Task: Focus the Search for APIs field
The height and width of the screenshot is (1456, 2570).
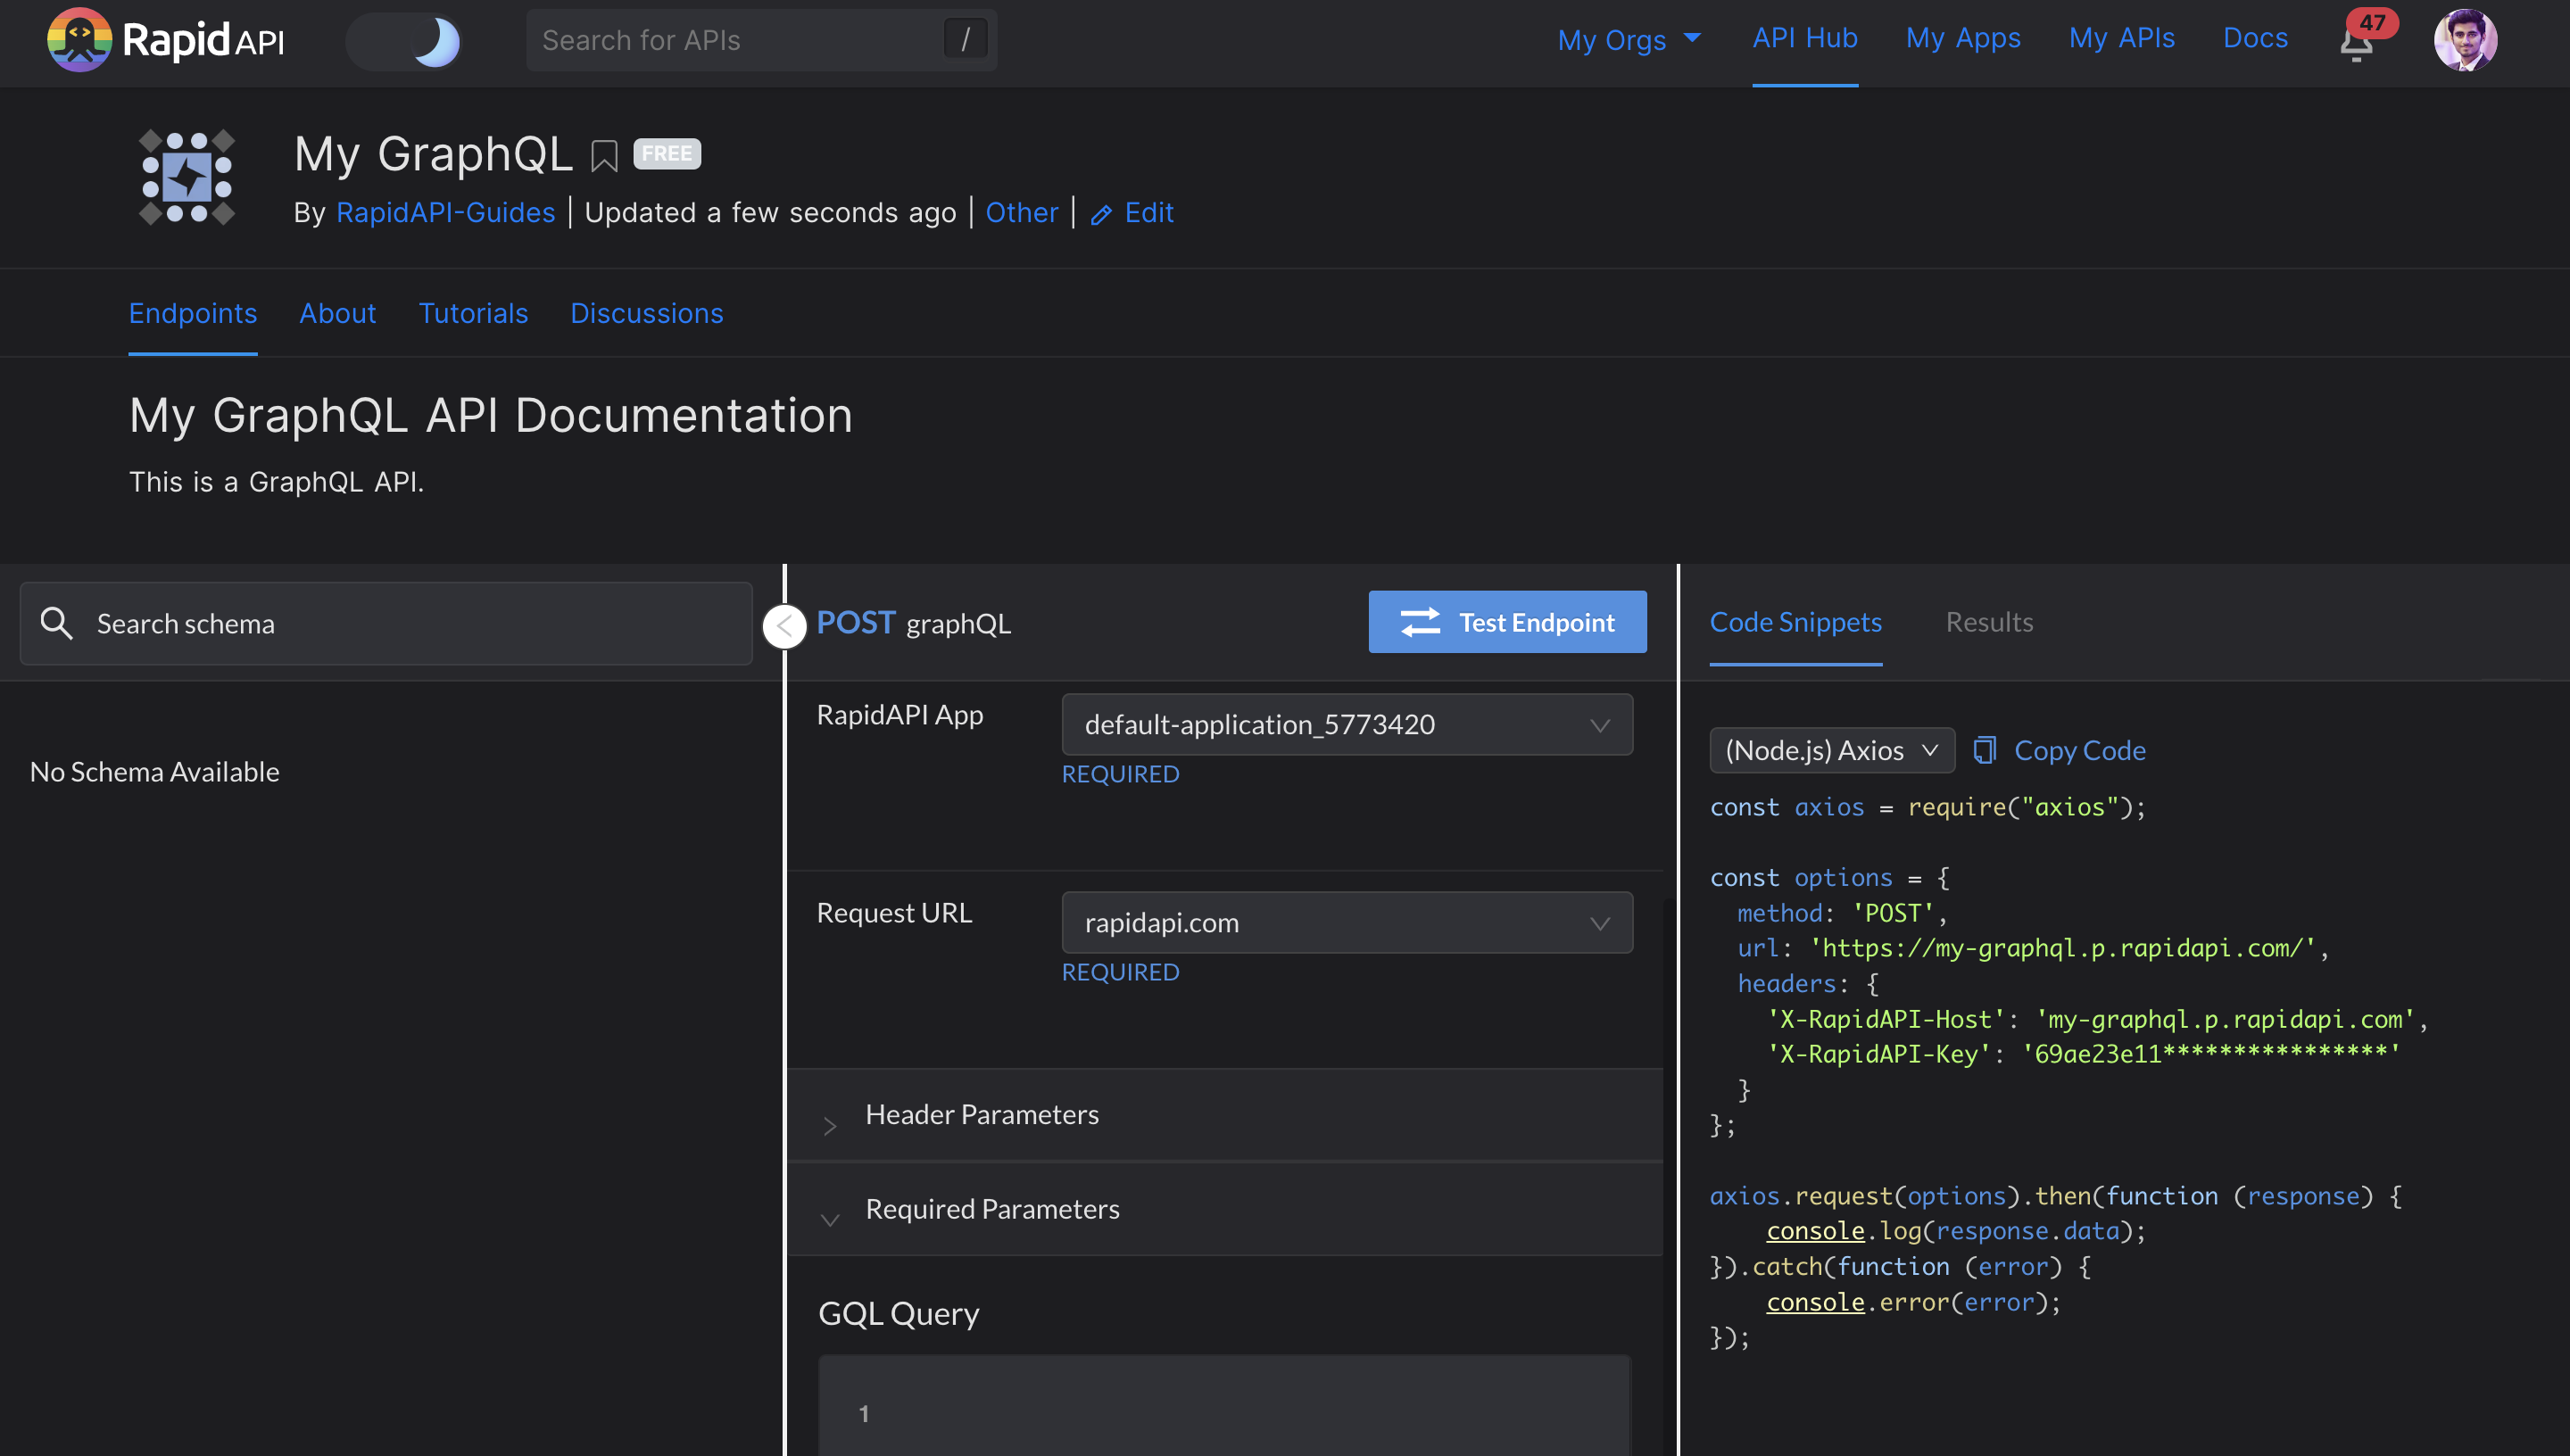Action: [x=740, y=40]
